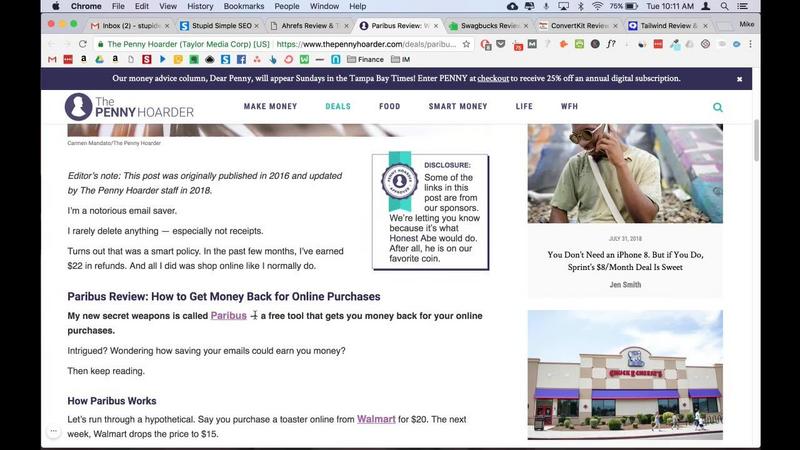Switch to the ConvertKit Review tab
This screenshot has height=450, width=800.
click(x=579, y=26)
